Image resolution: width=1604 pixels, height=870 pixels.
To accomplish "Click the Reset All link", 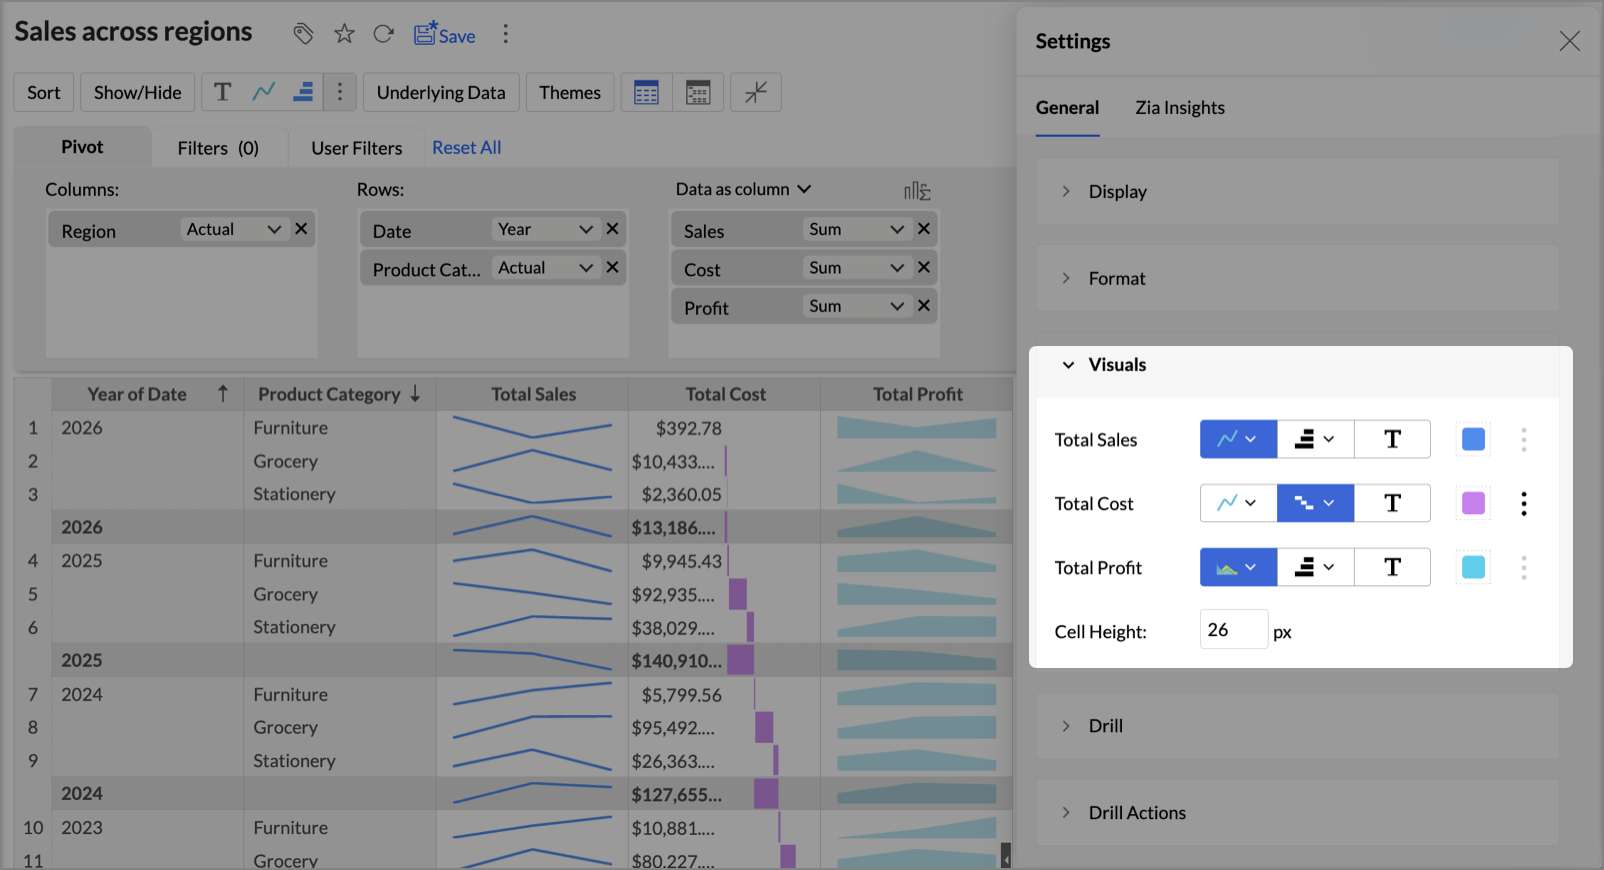I will [x=466, y=148].
